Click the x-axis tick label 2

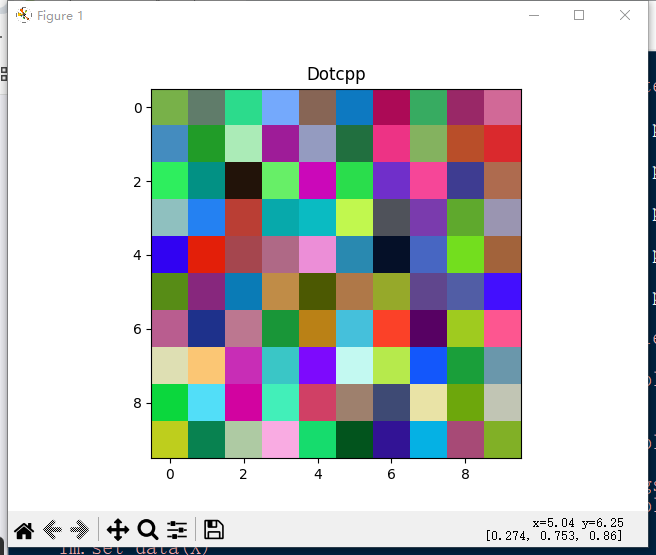[243, 474]
